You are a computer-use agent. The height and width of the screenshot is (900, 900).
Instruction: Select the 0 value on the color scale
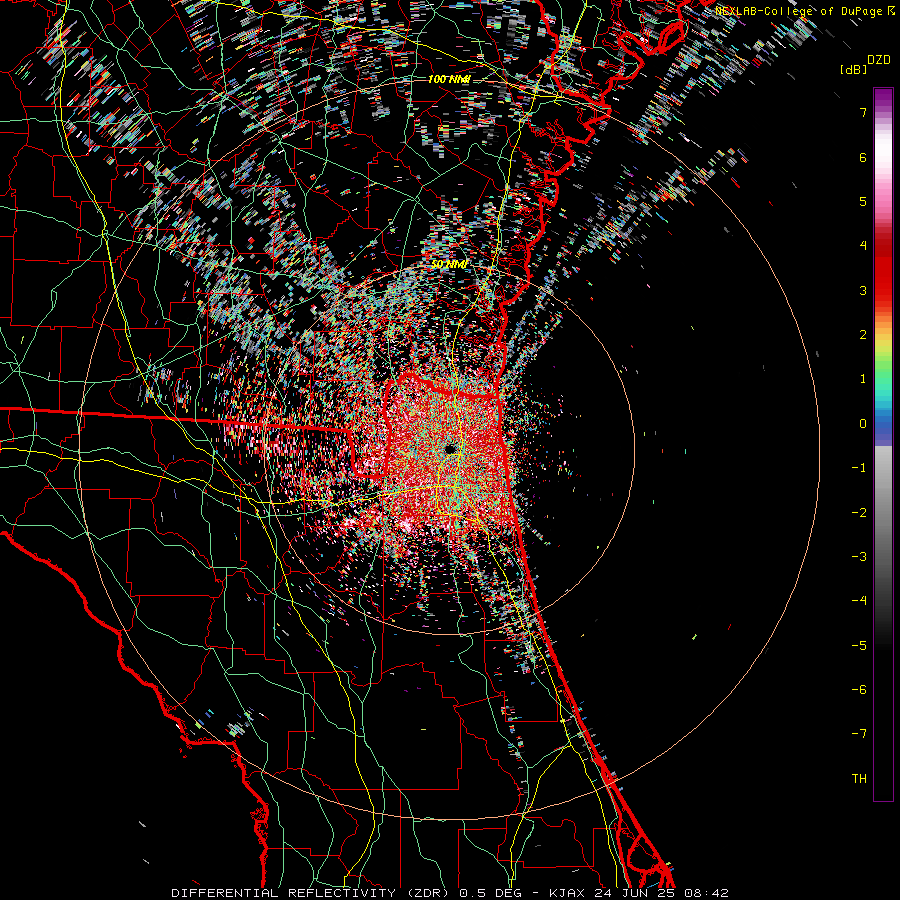863,424
